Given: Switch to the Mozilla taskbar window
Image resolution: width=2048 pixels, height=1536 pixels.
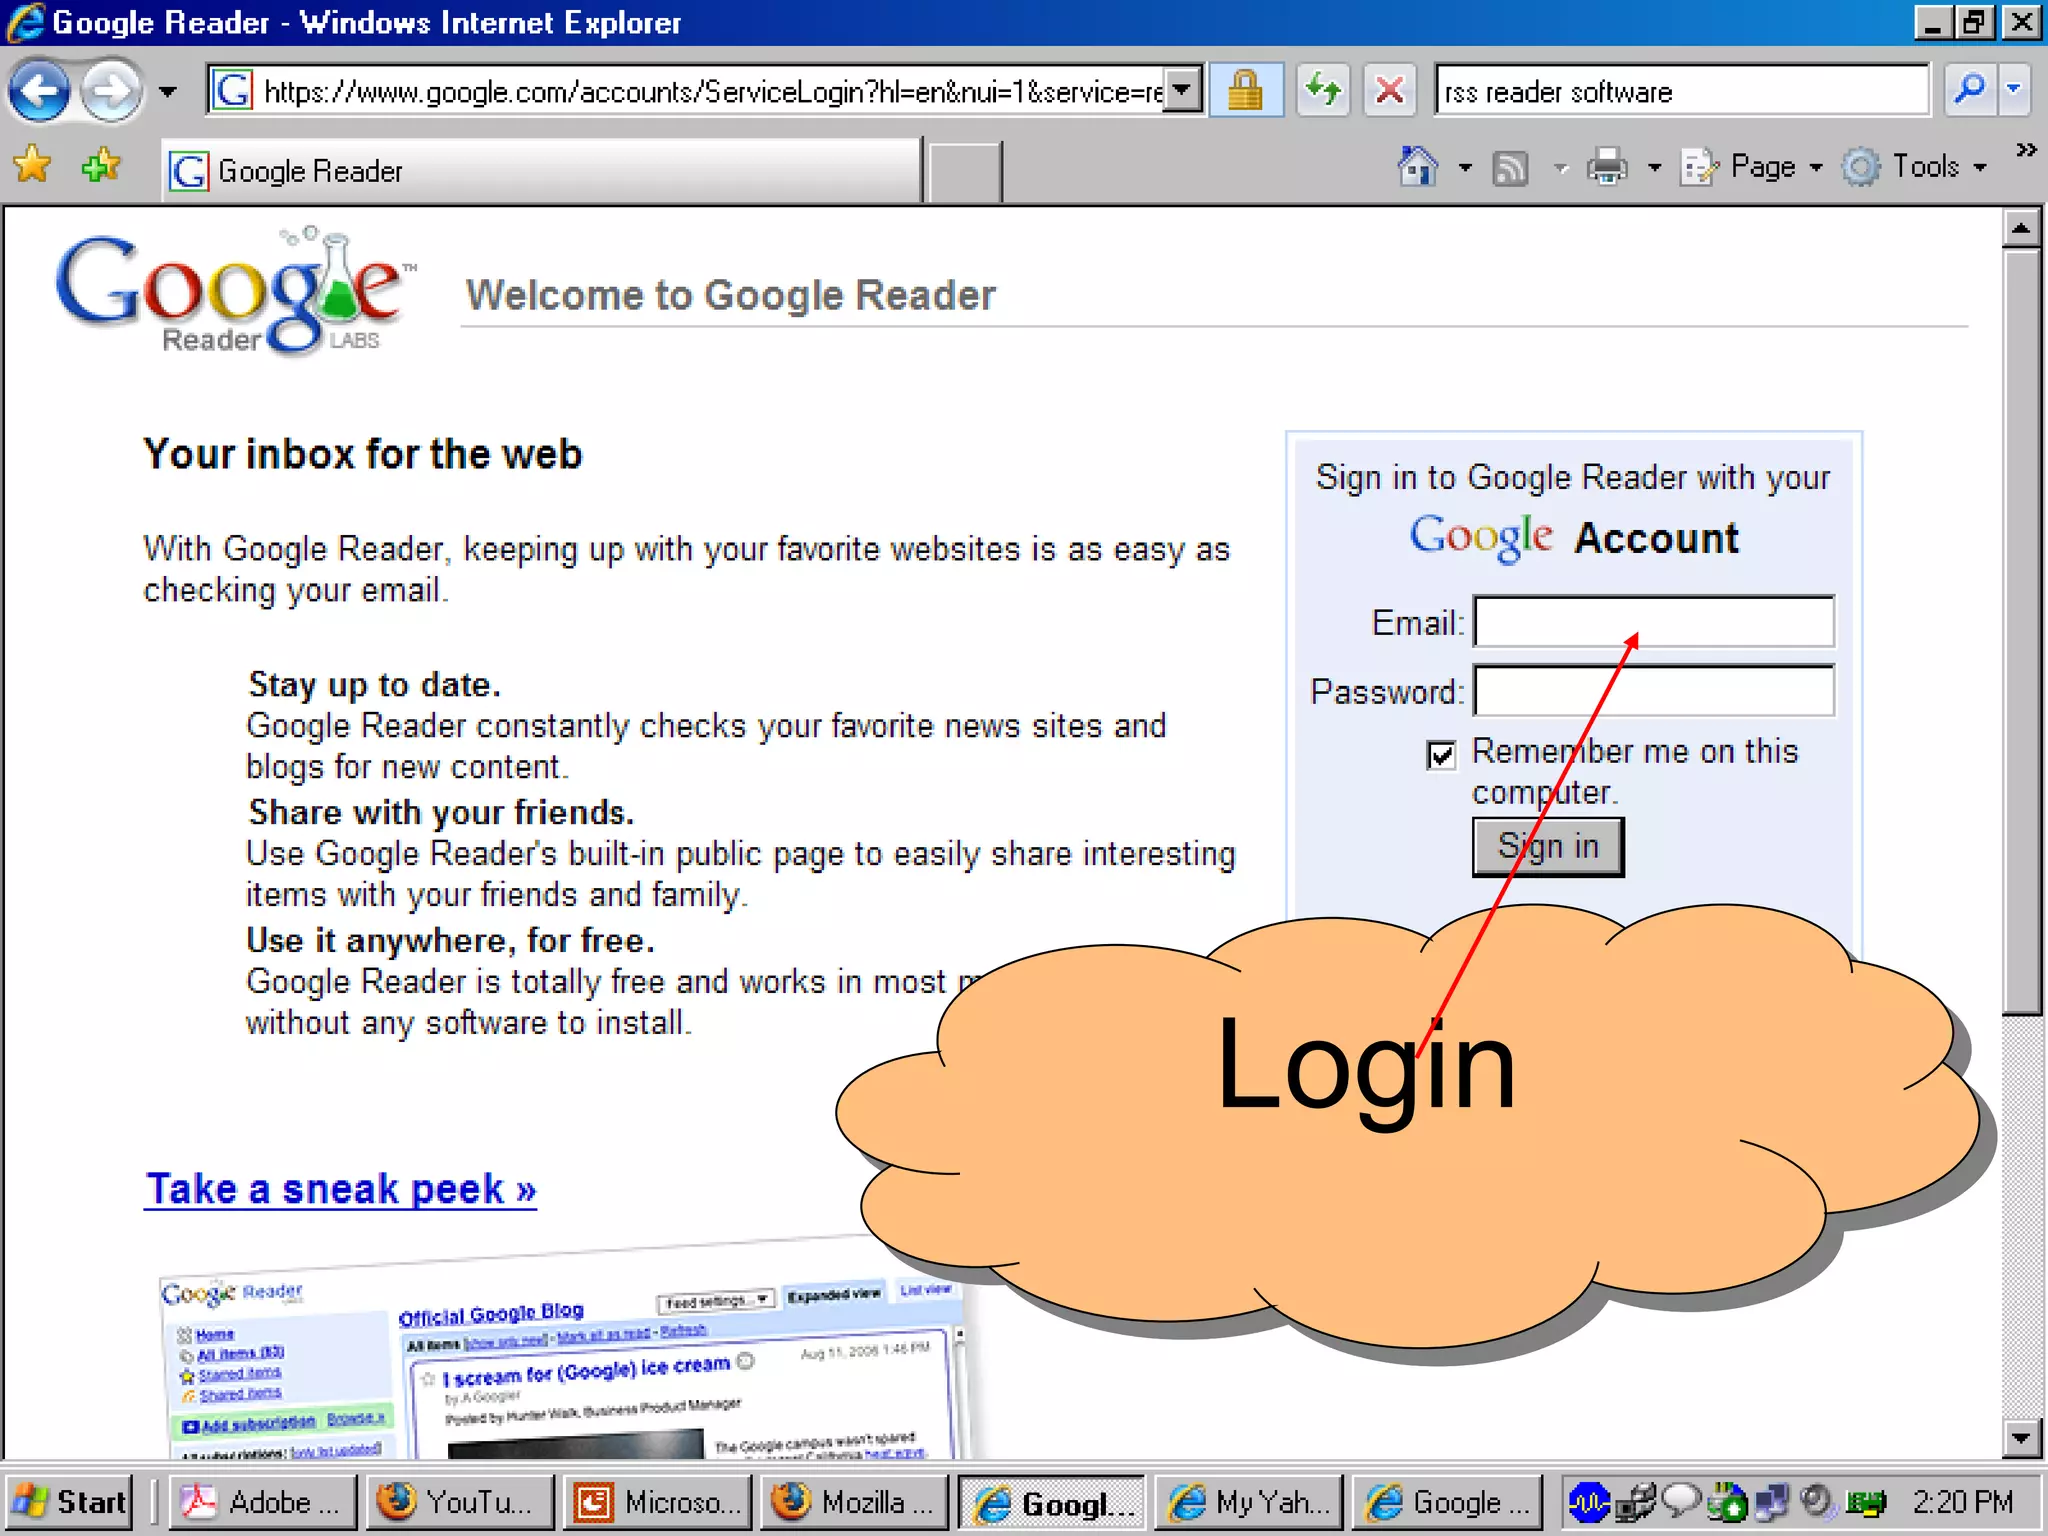Looking at the screenshot, I should [x=853, y=1502].
